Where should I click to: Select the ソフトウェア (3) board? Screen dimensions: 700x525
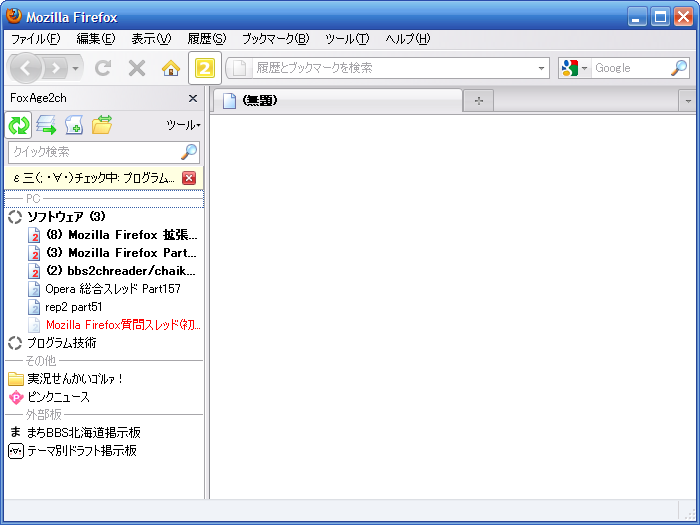point(66,217)
